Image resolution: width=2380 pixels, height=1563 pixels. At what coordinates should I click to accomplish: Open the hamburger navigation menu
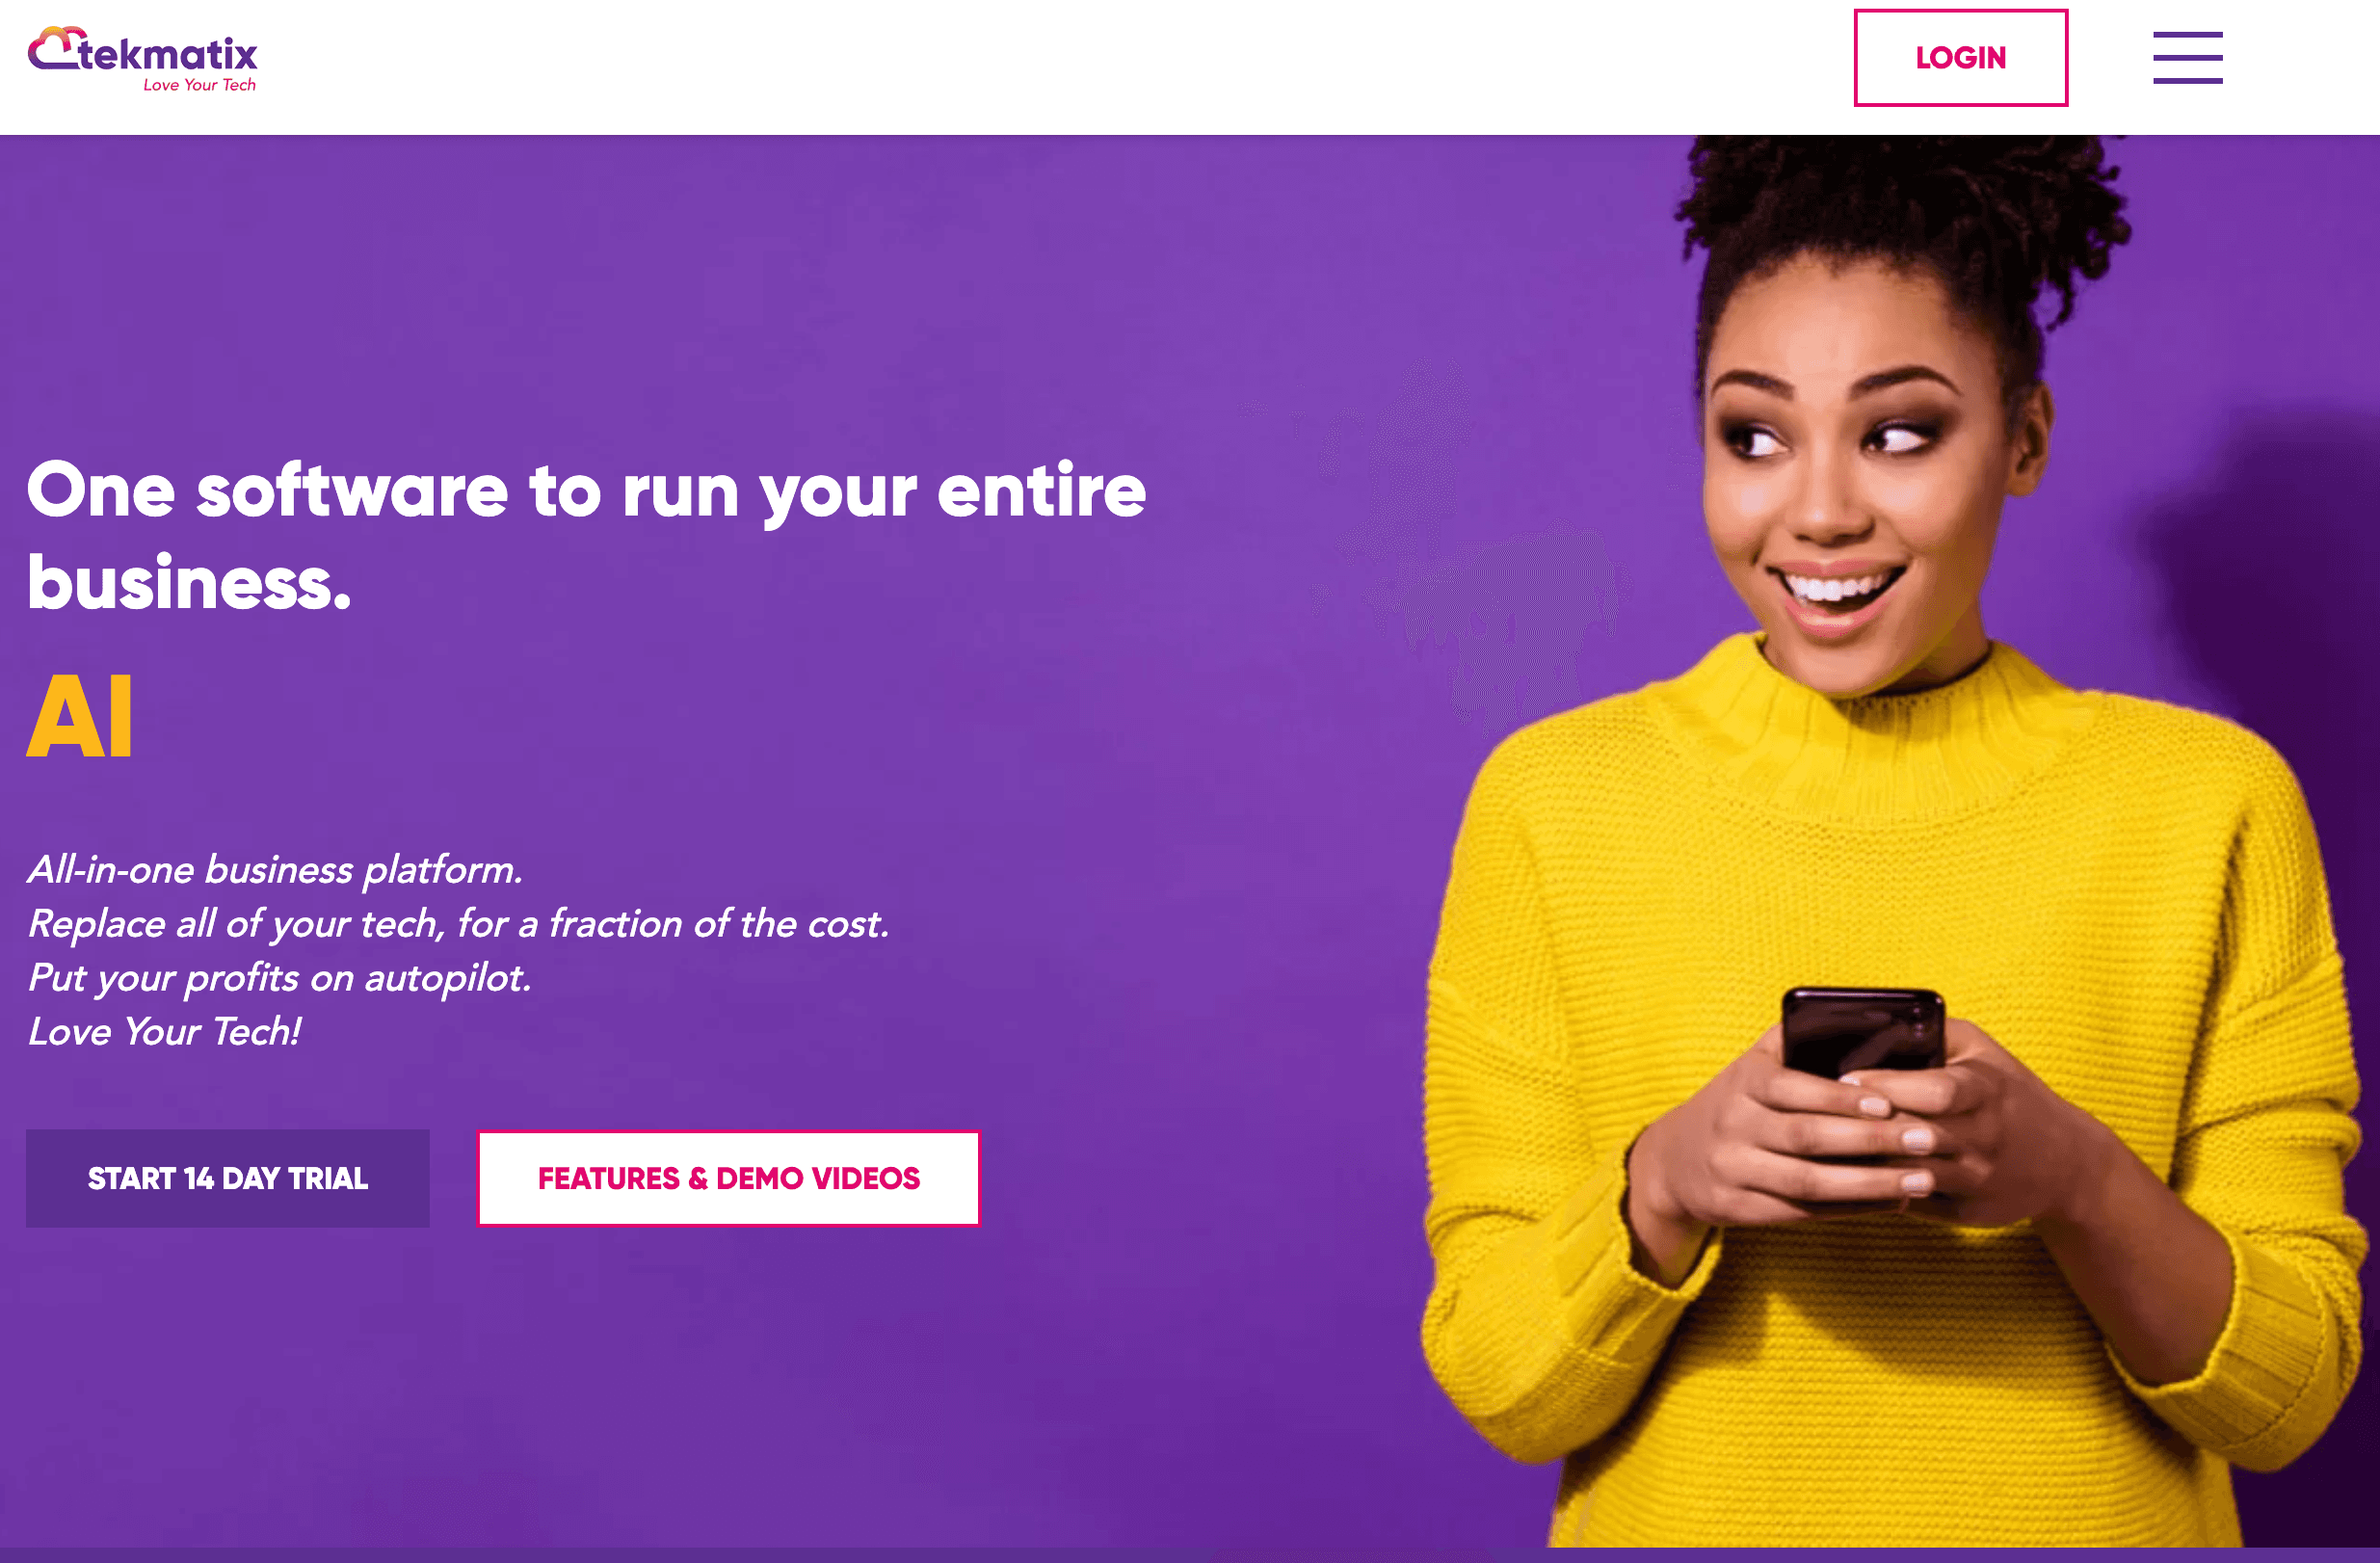click(2187, 58)
